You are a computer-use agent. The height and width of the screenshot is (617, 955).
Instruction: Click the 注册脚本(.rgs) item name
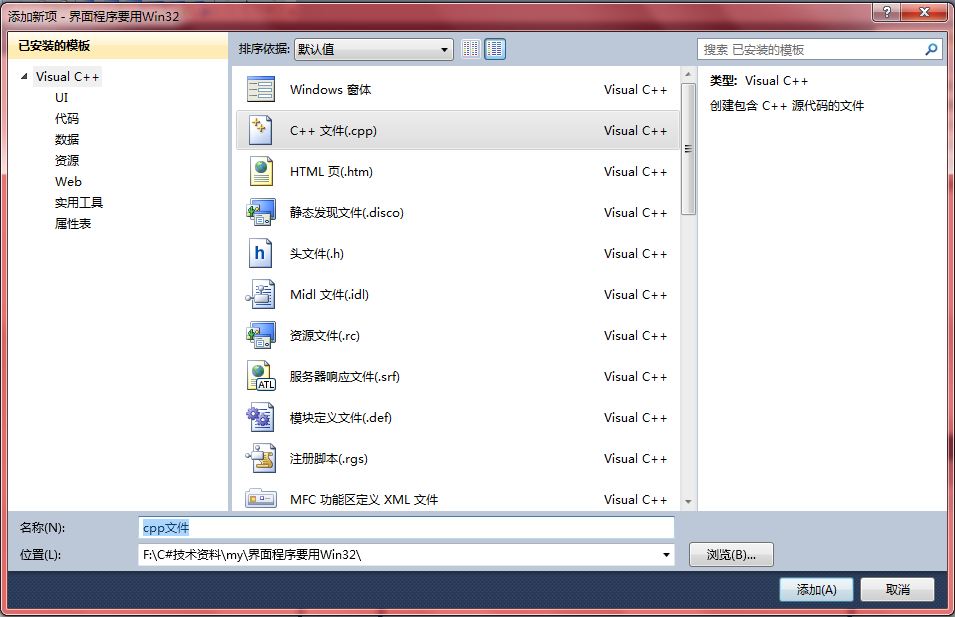(x=329, y=459)
